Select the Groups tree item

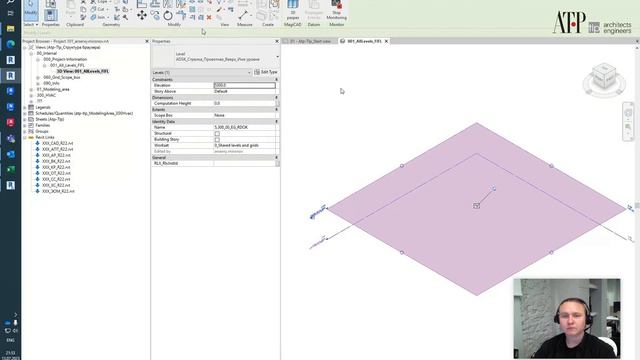point(42,131)
